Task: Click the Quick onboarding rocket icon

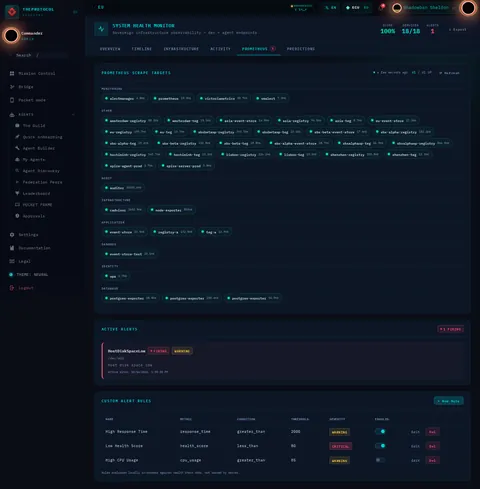Action: pos(17,137)
